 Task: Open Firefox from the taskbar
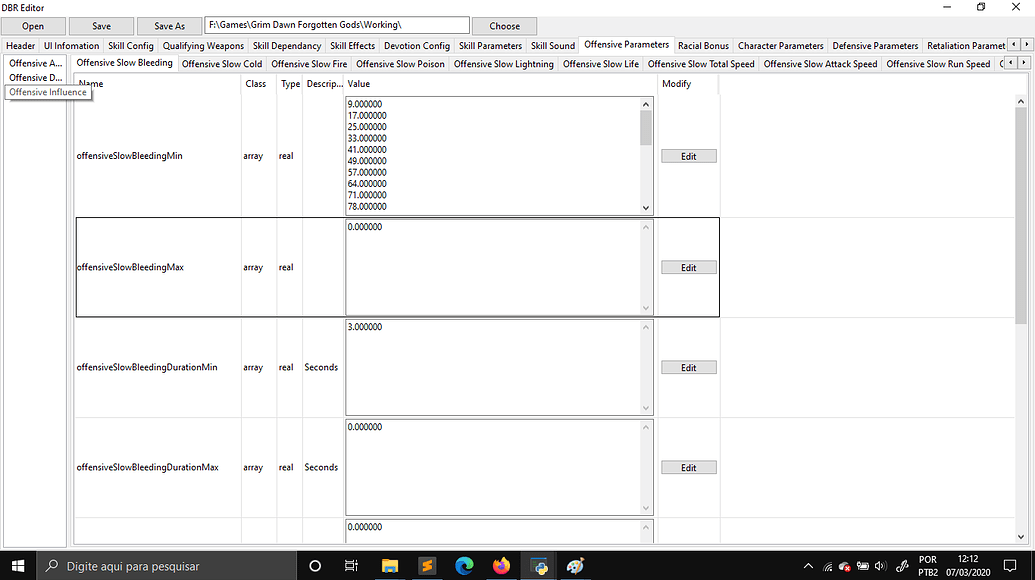pyautogui.click(x=501, y=566)
